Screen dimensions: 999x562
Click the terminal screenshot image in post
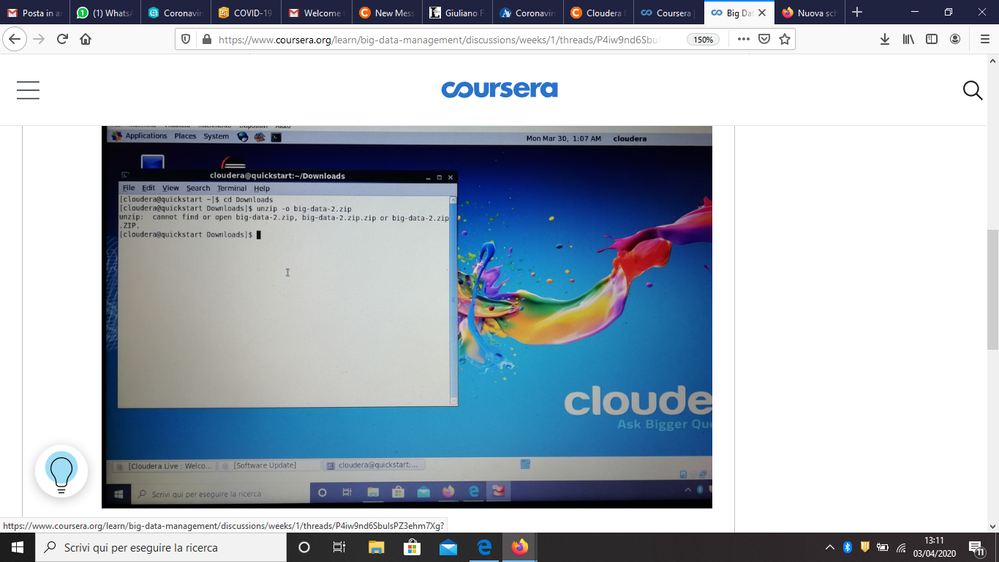click(x=406, y=317)
